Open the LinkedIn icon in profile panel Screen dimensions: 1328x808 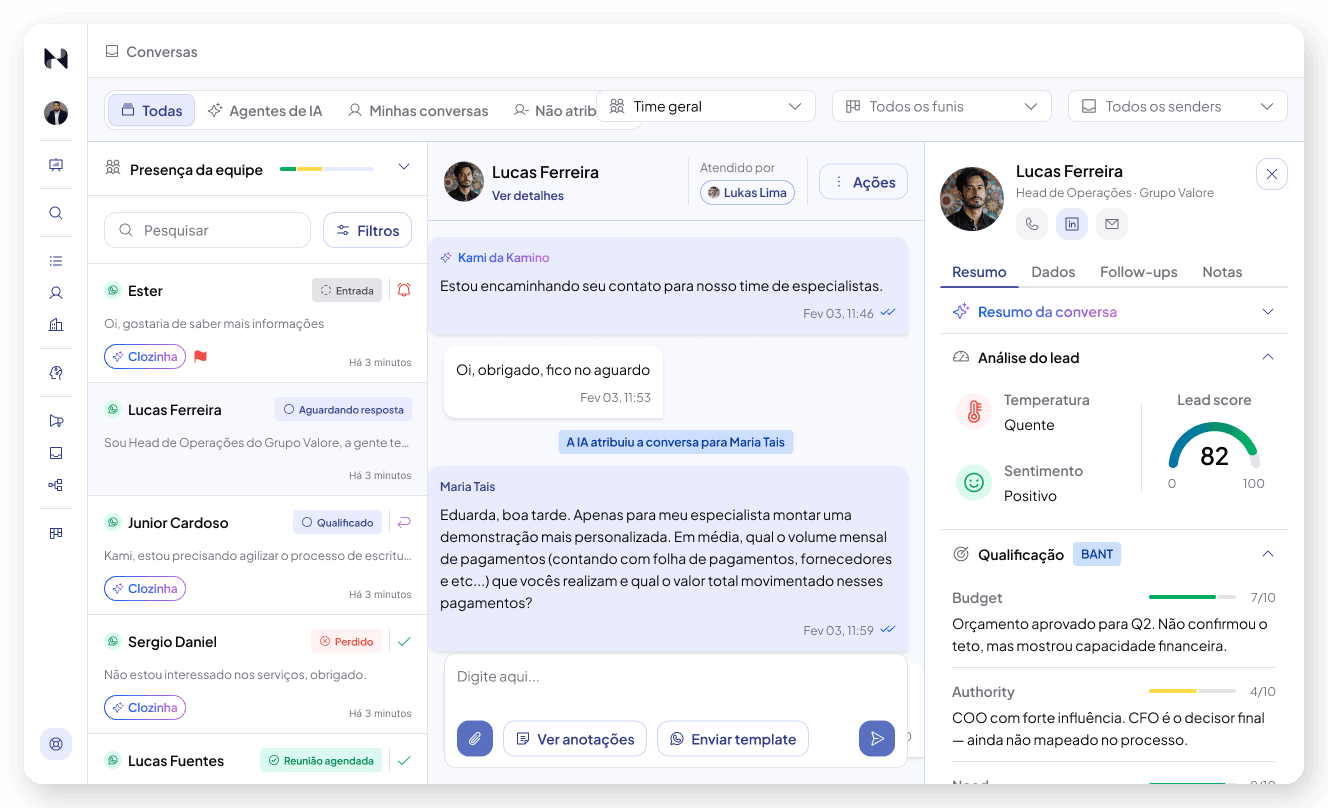tap(1072, 224)
